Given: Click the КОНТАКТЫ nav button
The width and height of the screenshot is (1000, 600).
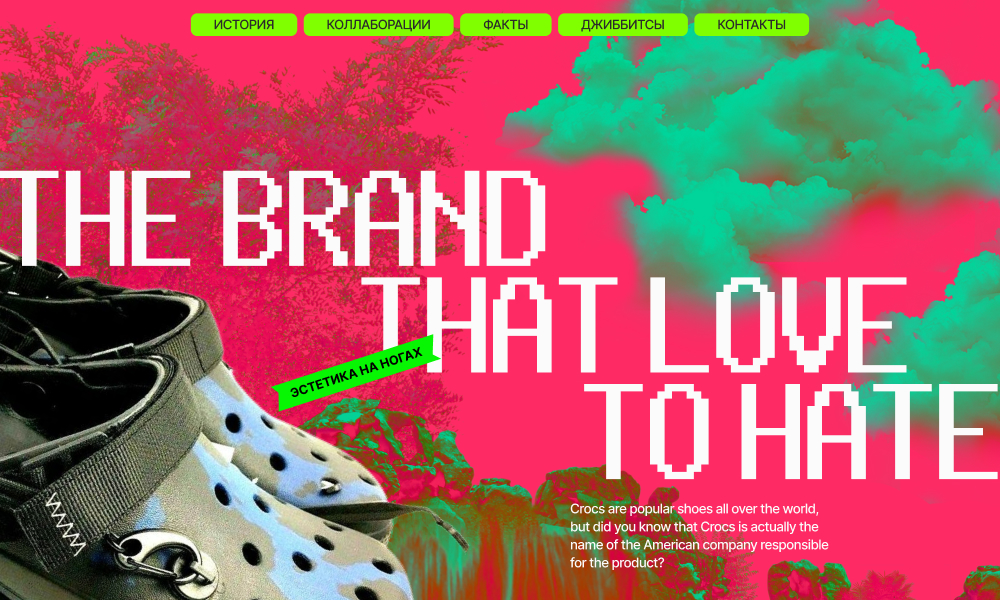Looking at the screenshot, I should [x=751, y=25].
